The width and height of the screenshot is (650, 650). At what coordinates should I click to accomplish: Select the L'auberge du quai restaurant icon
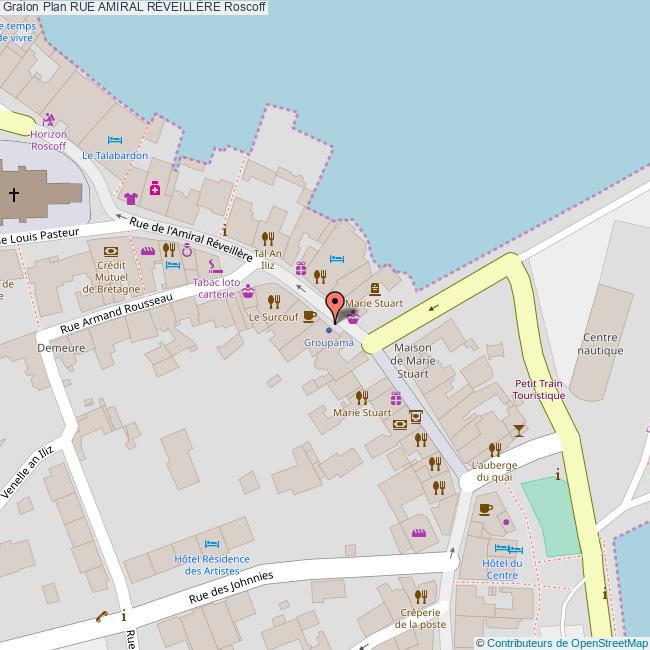tap(494, 450)
